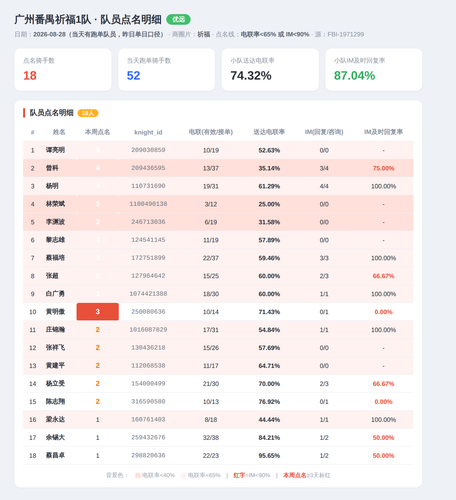Select the name 张祥飞 in row 12
The width and height of the screenshot is (456, 500).
click(55, 348)
